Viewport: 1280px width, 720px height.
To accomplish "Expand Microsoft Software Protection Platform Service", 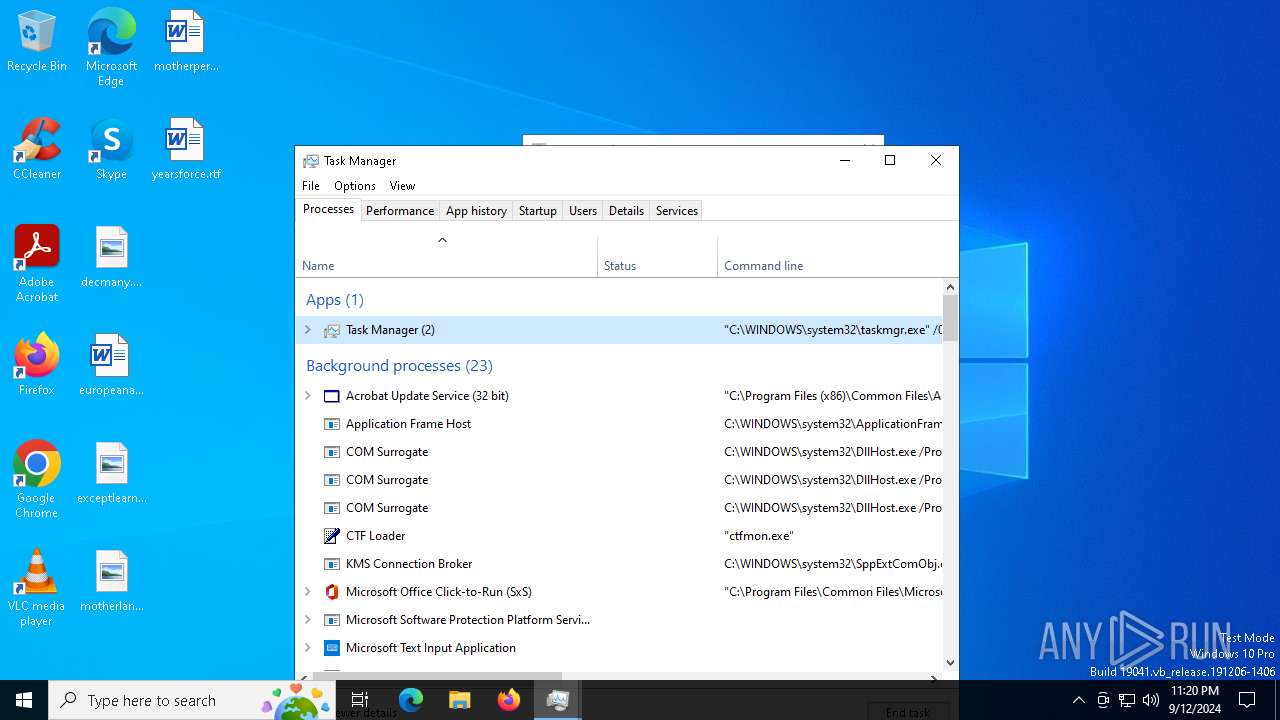I will coord(308,620).
